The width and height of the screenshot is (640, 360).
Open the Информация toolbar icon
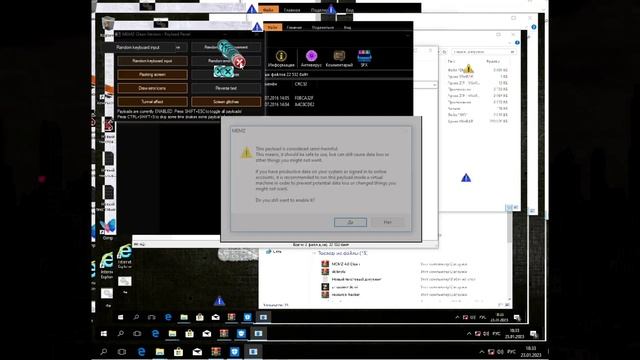[281, 58]
